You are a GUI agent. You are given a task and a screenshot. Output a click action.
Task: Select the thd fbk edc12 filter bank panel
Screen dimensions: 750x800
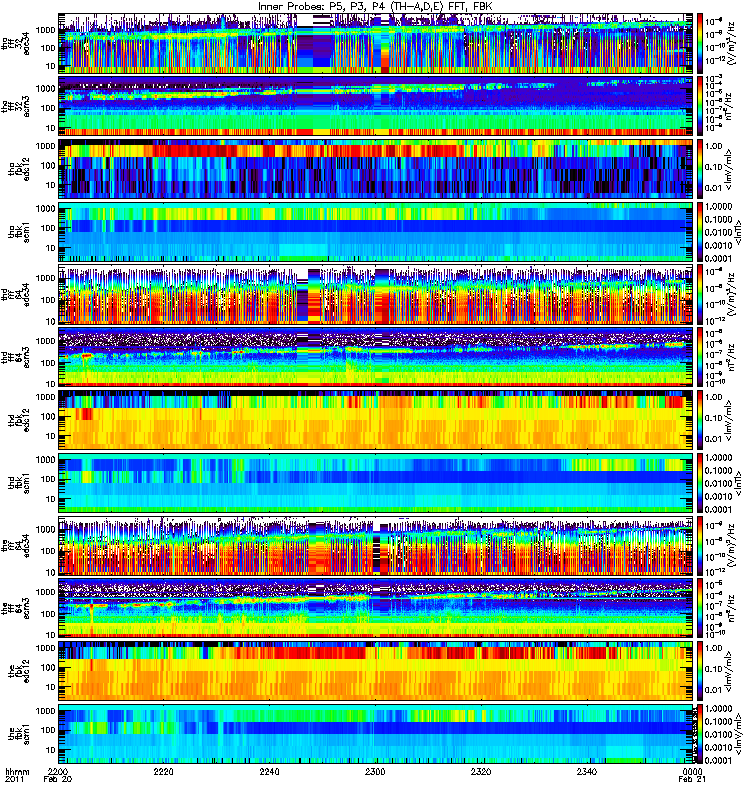376,420
